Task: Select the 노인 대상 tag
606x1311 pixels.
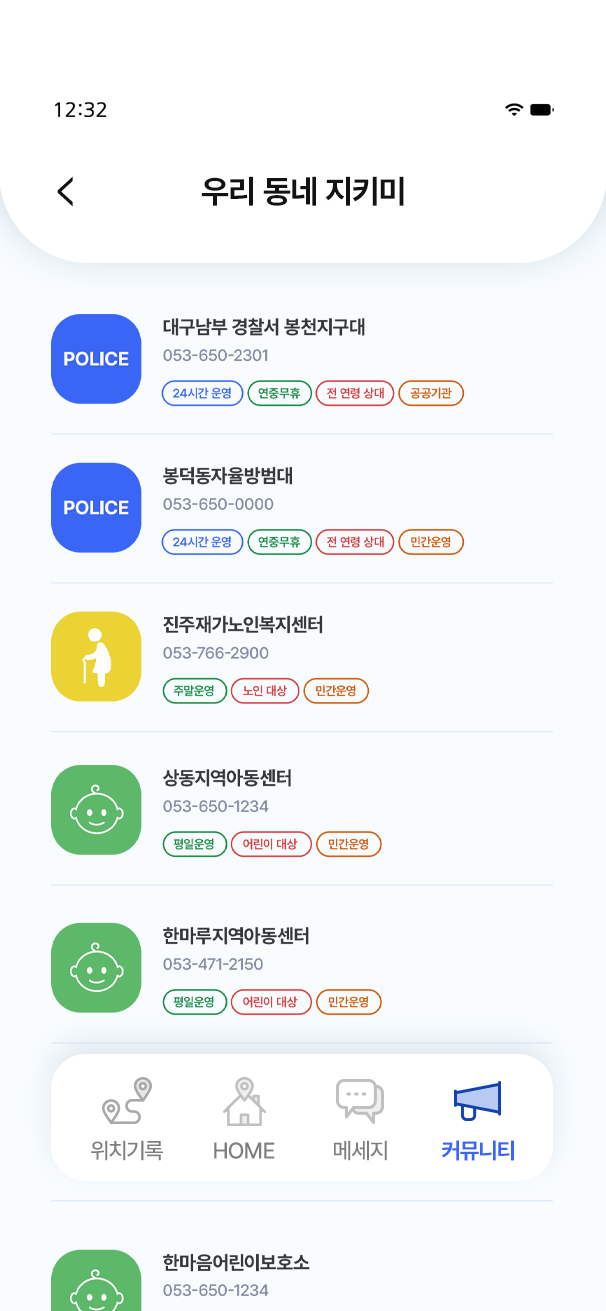Action: click(265, 691)
